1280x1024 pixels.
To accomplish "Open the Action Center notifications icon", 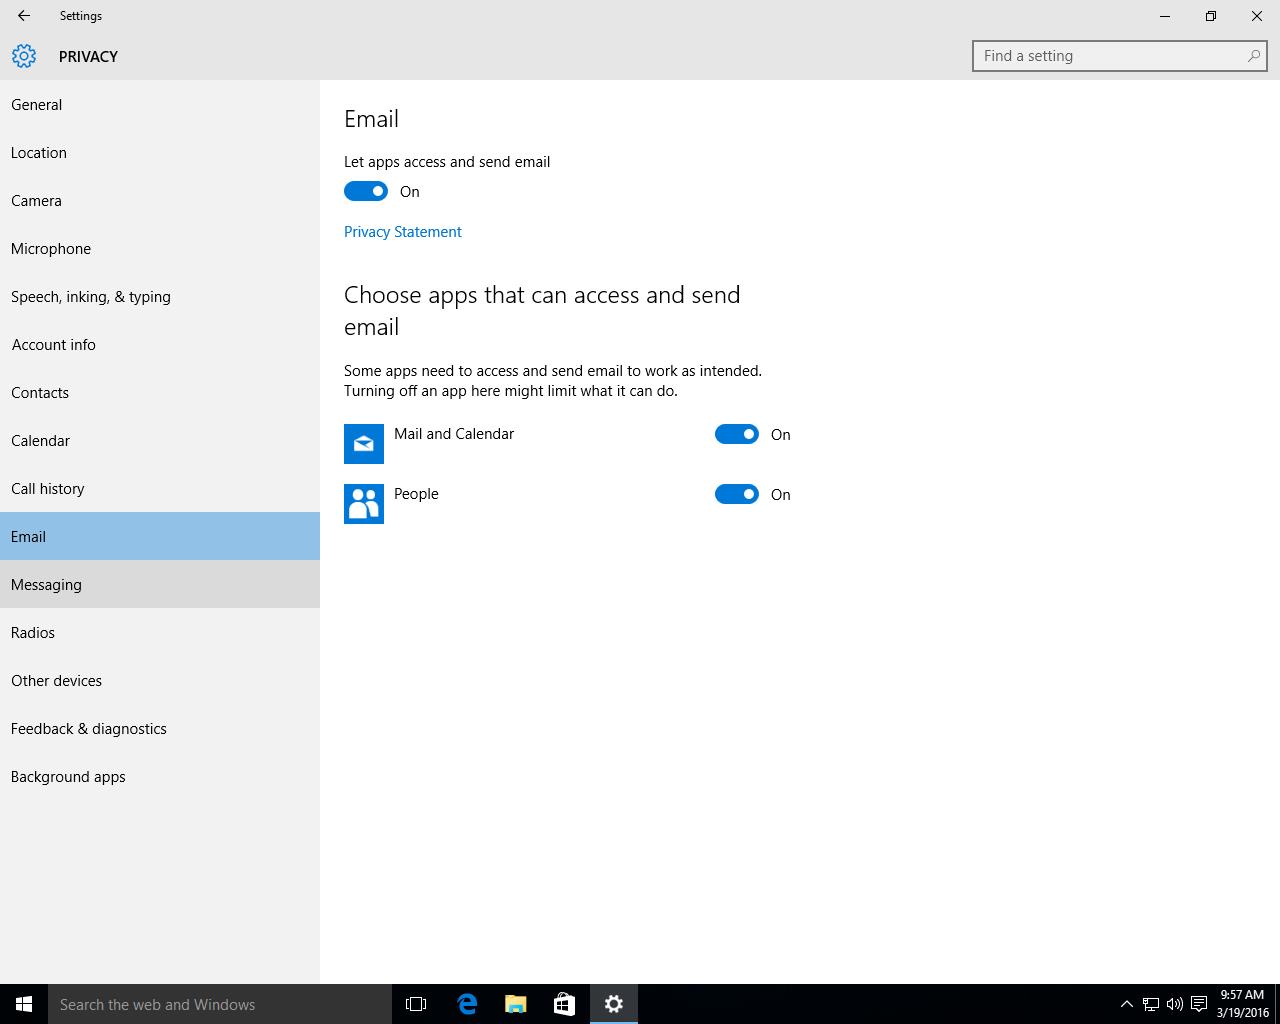I will click(1198, 1004).
